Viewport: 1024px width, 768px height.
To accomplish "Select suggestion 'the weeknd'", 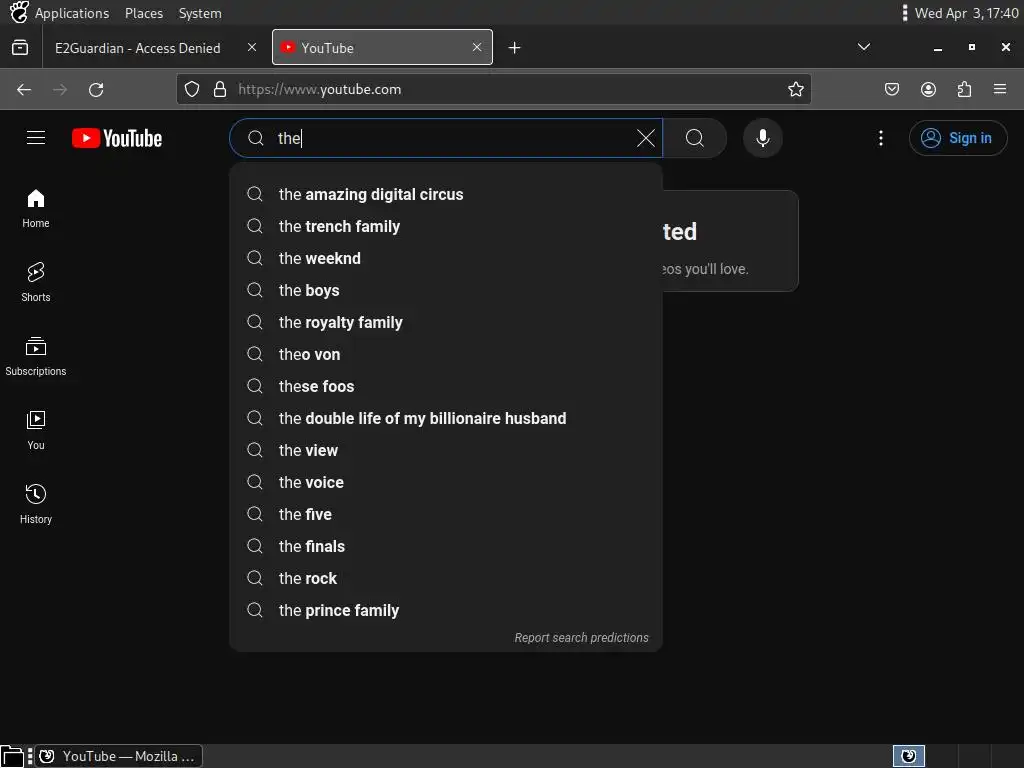I will coord(446,259).
